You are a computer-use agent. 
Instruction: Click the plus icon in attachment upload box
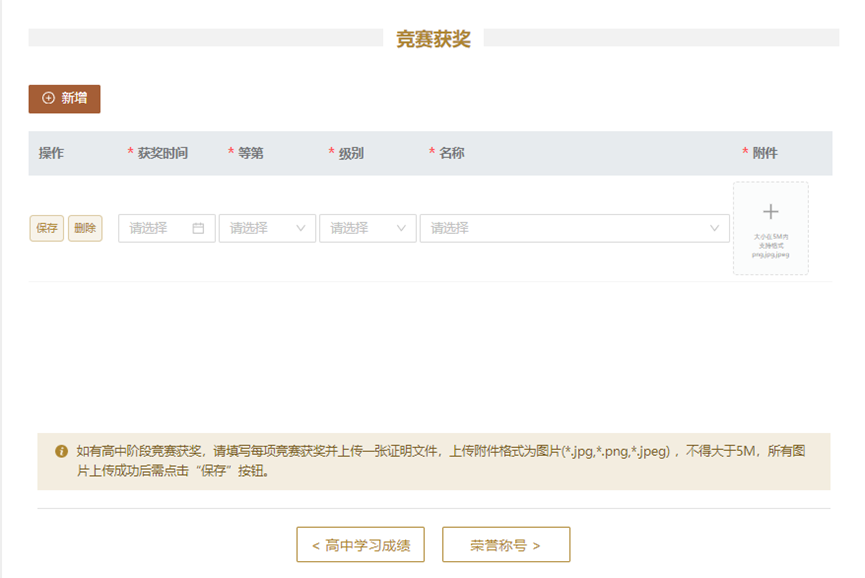pyautogui.click(x=770, y=212)
